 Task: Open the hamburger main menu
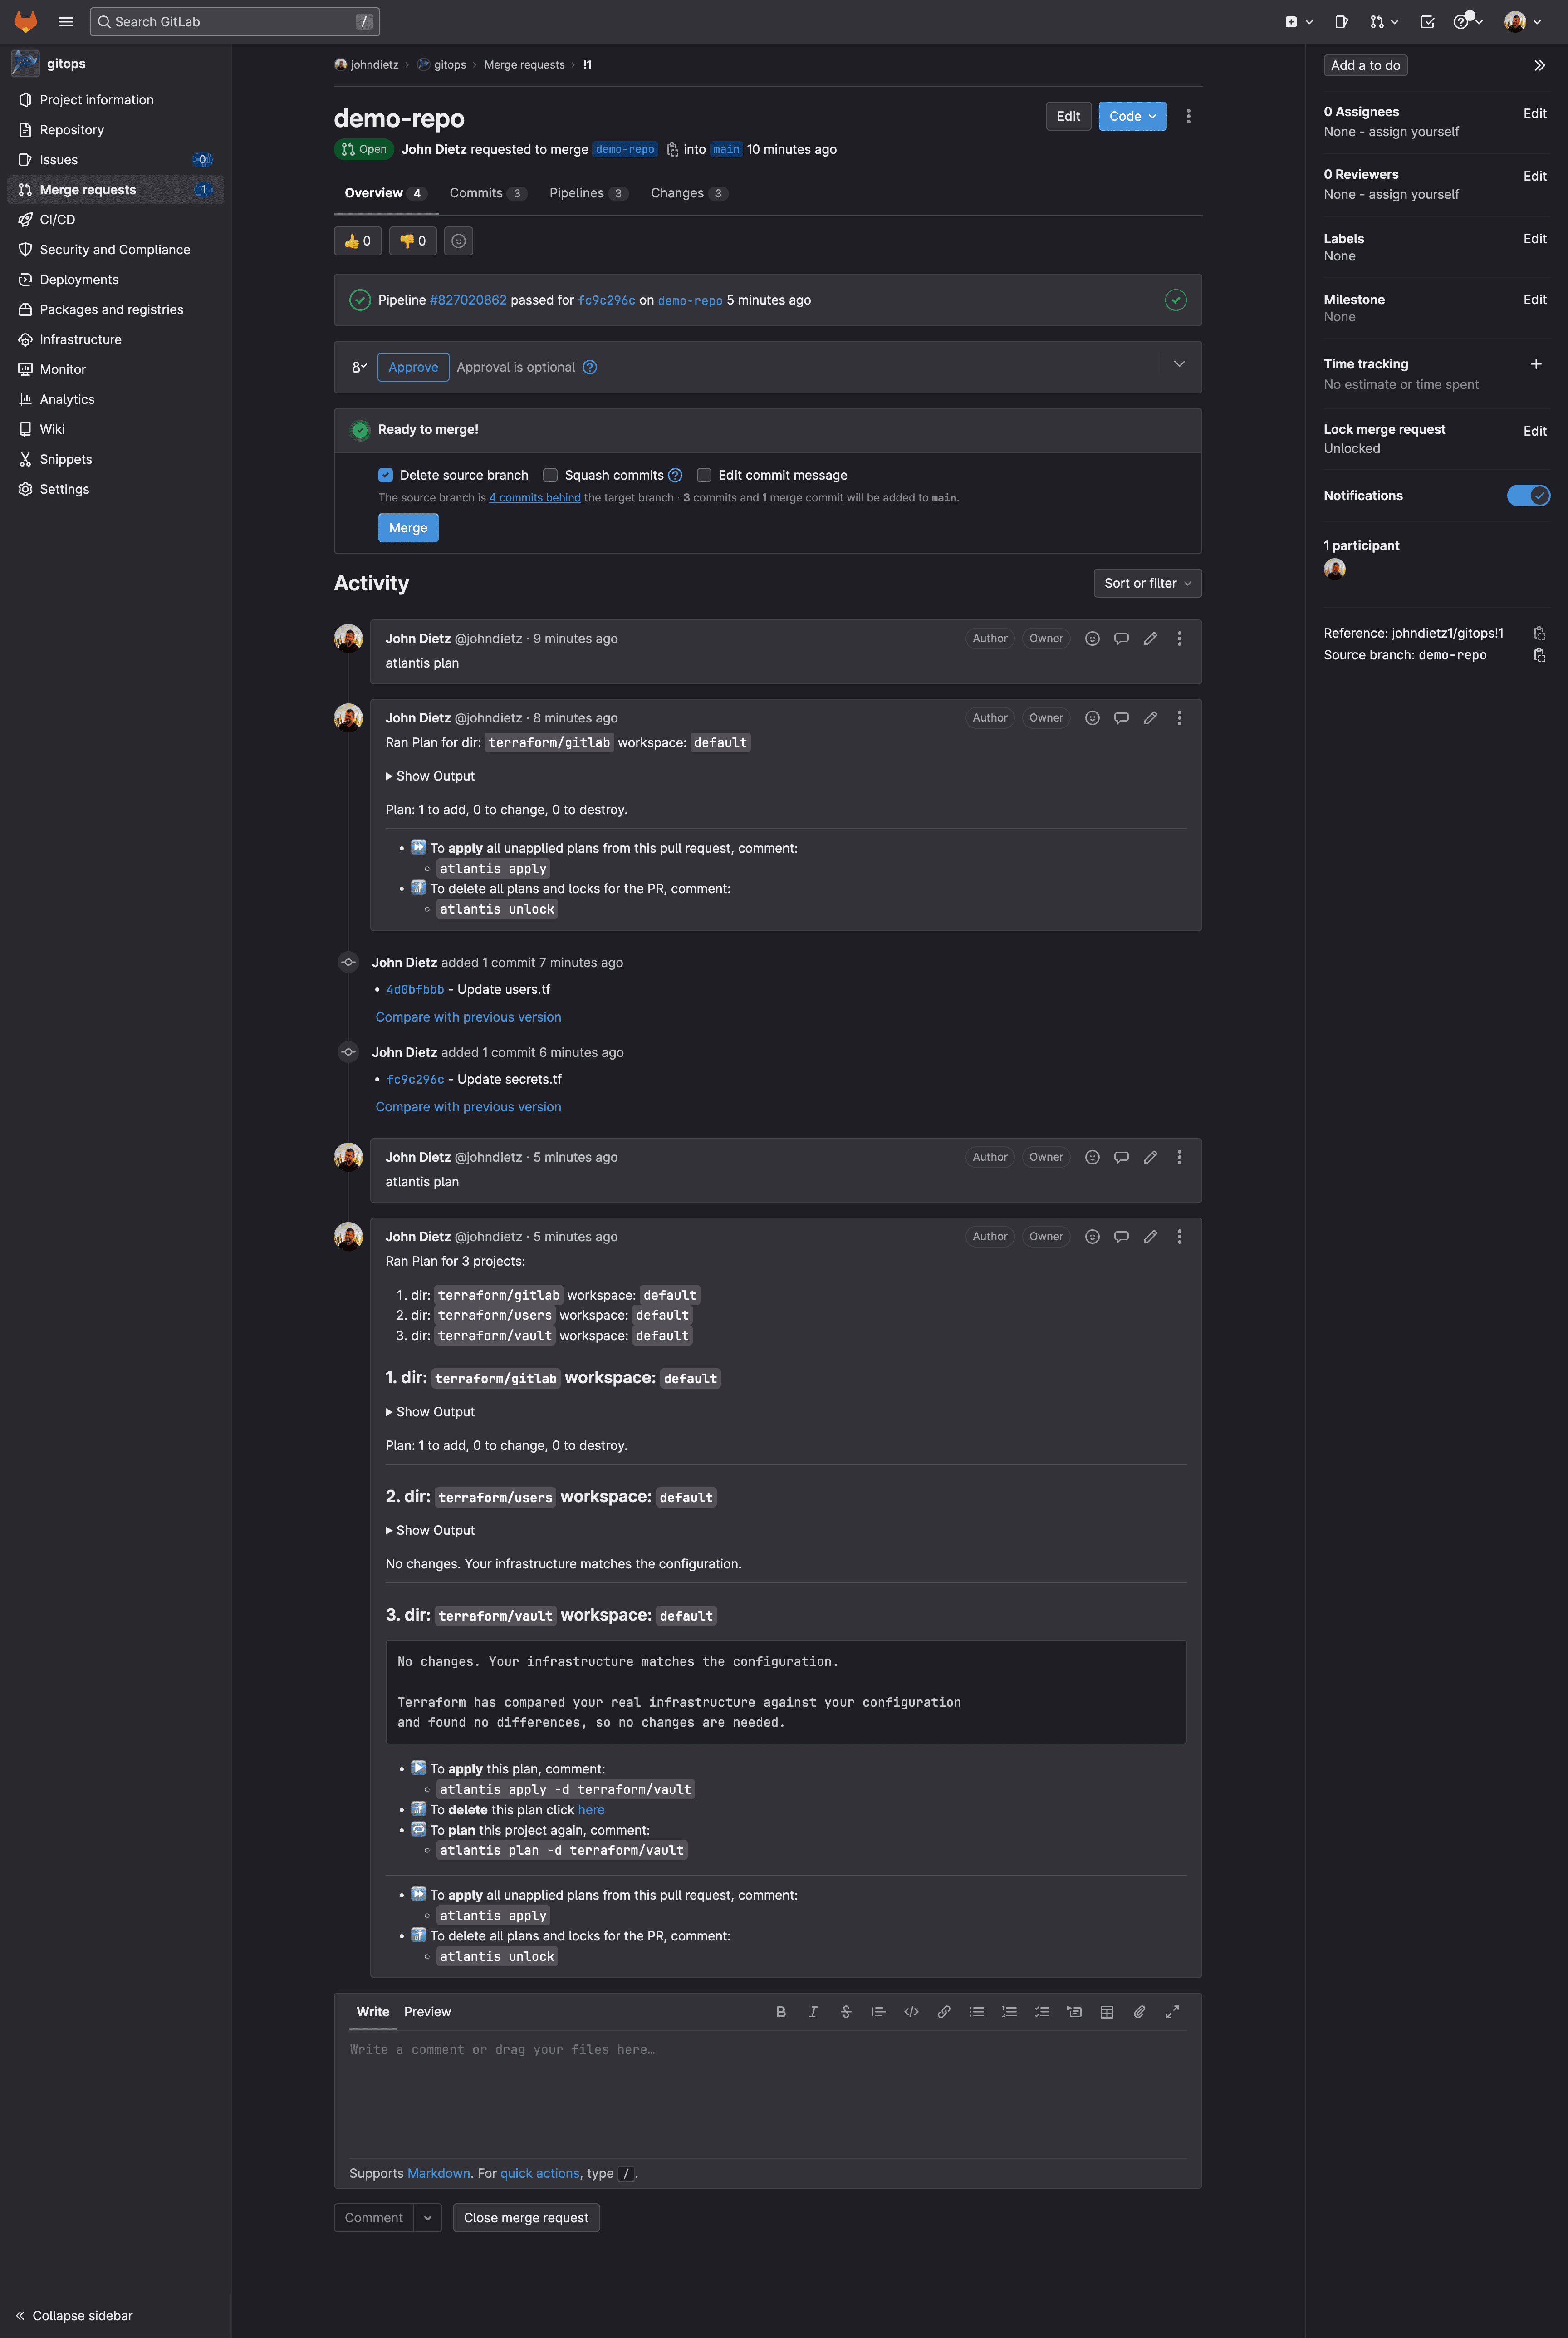tap(66, 21)
